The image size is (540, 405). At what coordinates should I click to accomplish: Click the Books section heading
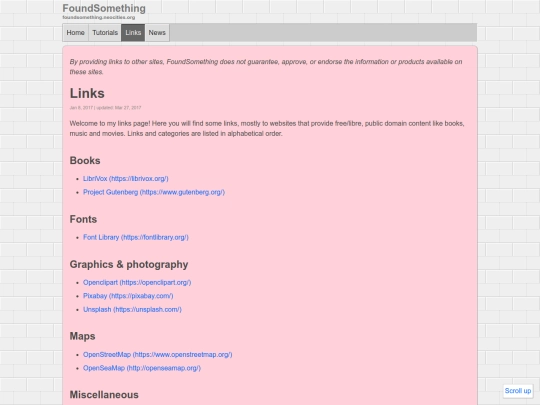click(85, 160)
